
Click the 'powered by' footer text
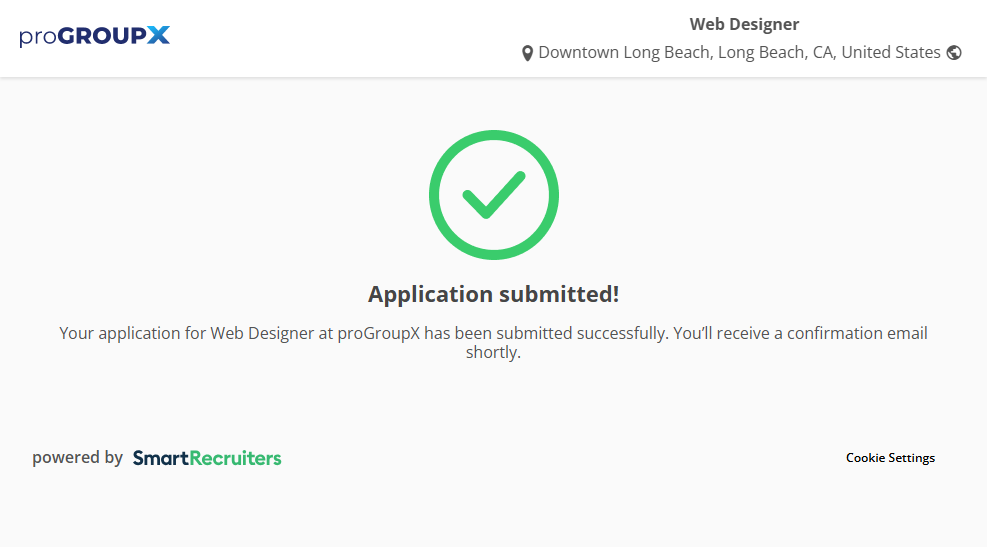tap(77, 458)
